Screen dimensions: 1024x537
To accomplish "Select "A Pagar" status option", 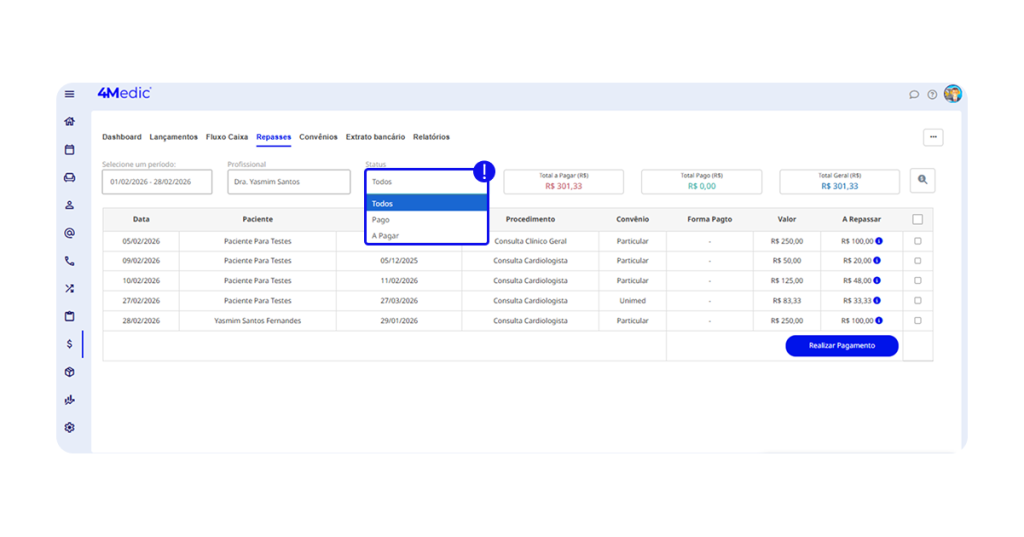I will (385, 236).
